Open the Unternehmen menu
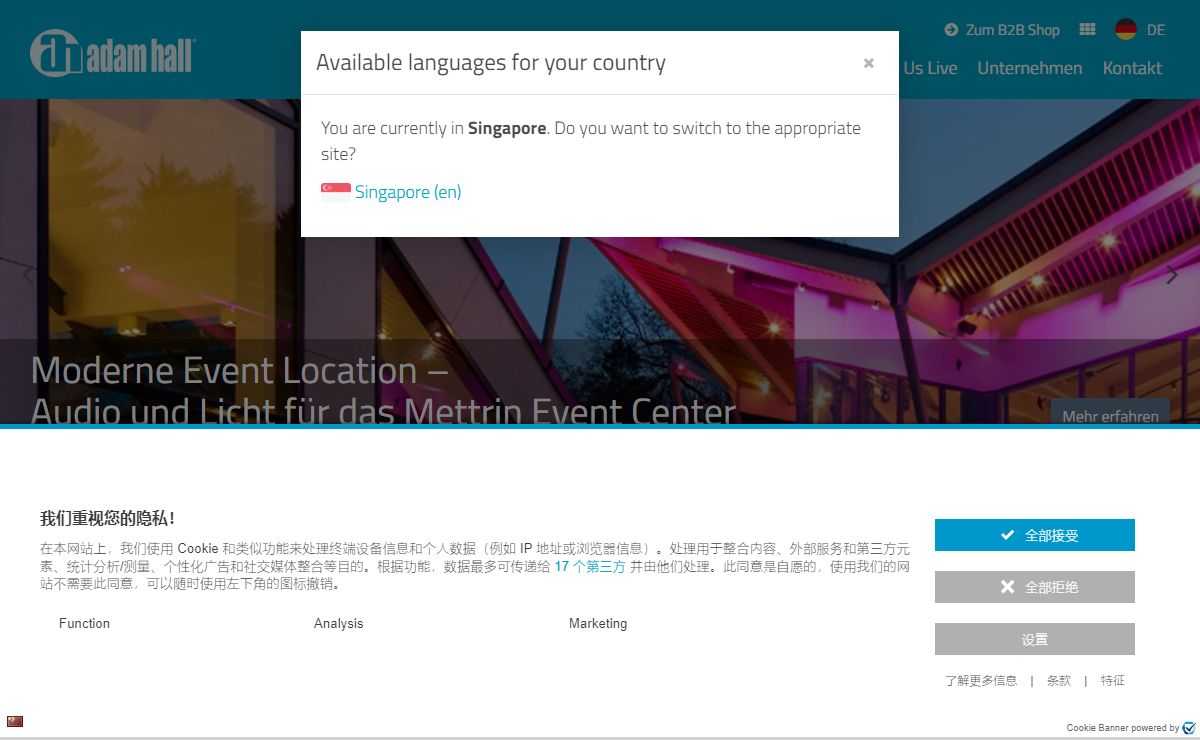1200x740 pixels. click(1029, 68)
